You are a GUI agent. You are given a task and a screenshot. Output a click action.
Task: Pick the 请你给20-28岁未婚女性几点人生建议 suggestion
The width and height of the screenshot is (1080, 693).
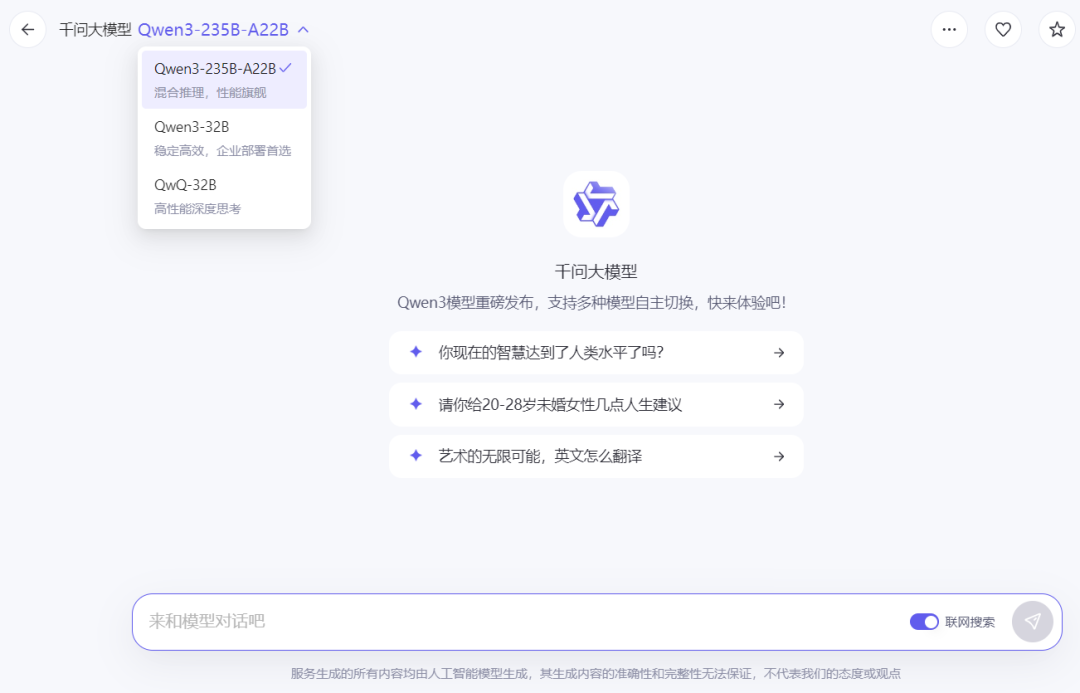[x=596, y=404]
